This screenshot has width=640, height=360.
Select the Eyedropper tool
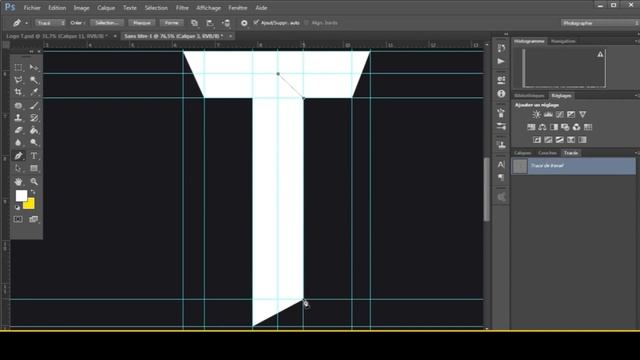[x=34, y=92]
